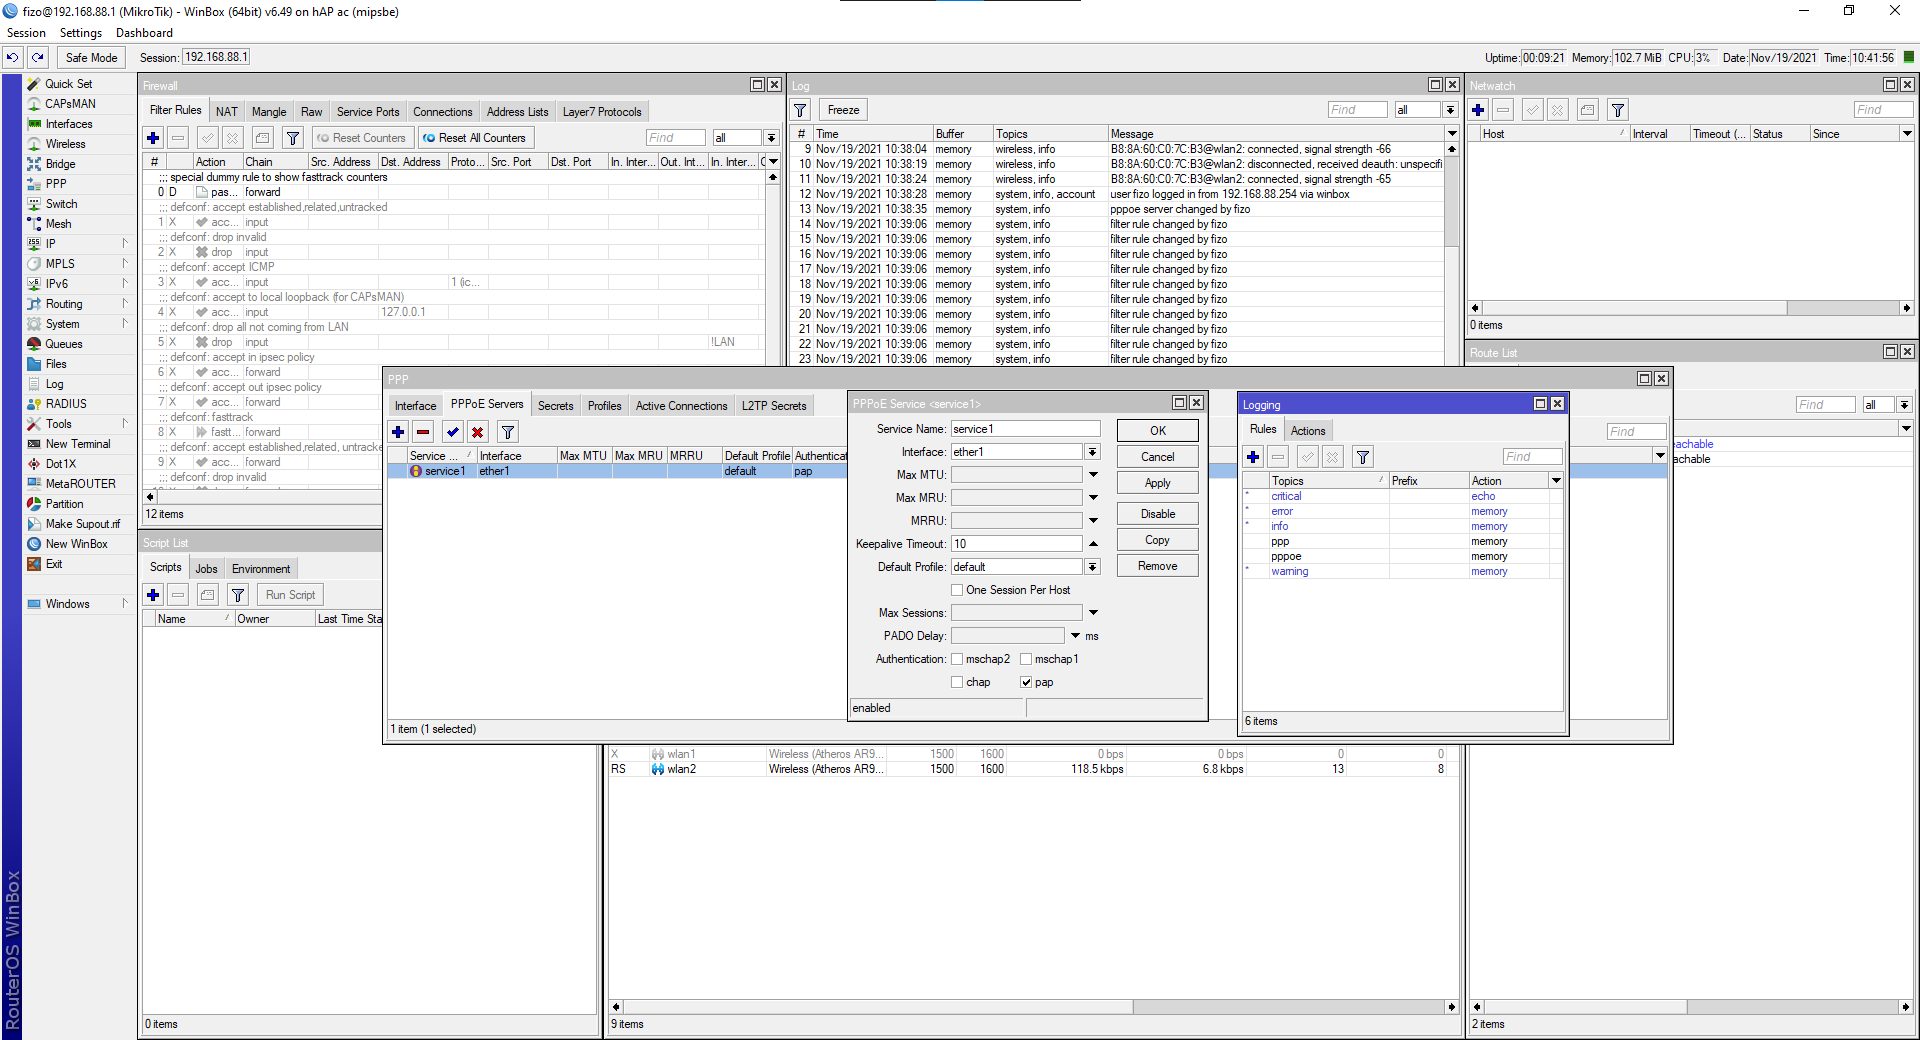1920x1040 pixels.
Task: Toggle One Session Per Host checkbox
Action: click(x=957, y=590)
